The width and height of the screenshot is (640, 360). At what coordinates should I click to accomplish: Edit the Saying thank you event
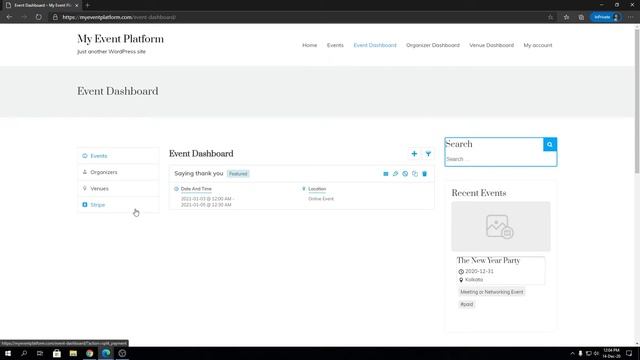click(x=396, y=174)
